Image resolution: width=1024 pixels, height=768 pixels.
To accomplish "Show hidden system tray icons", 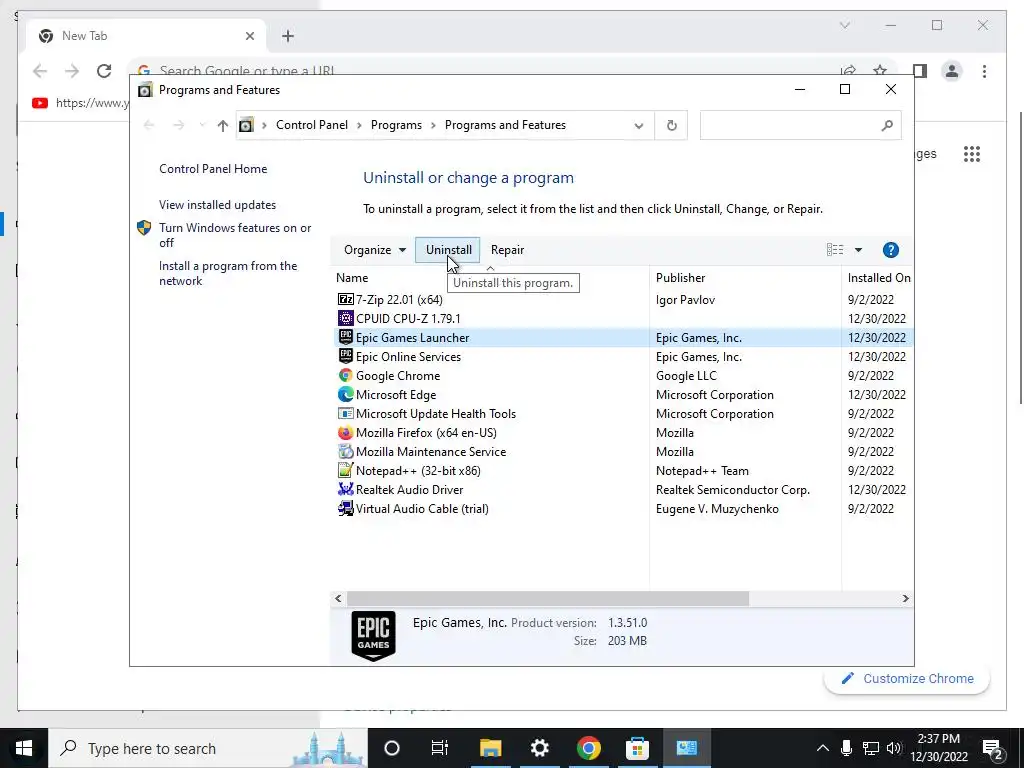I will click(823, 748).
